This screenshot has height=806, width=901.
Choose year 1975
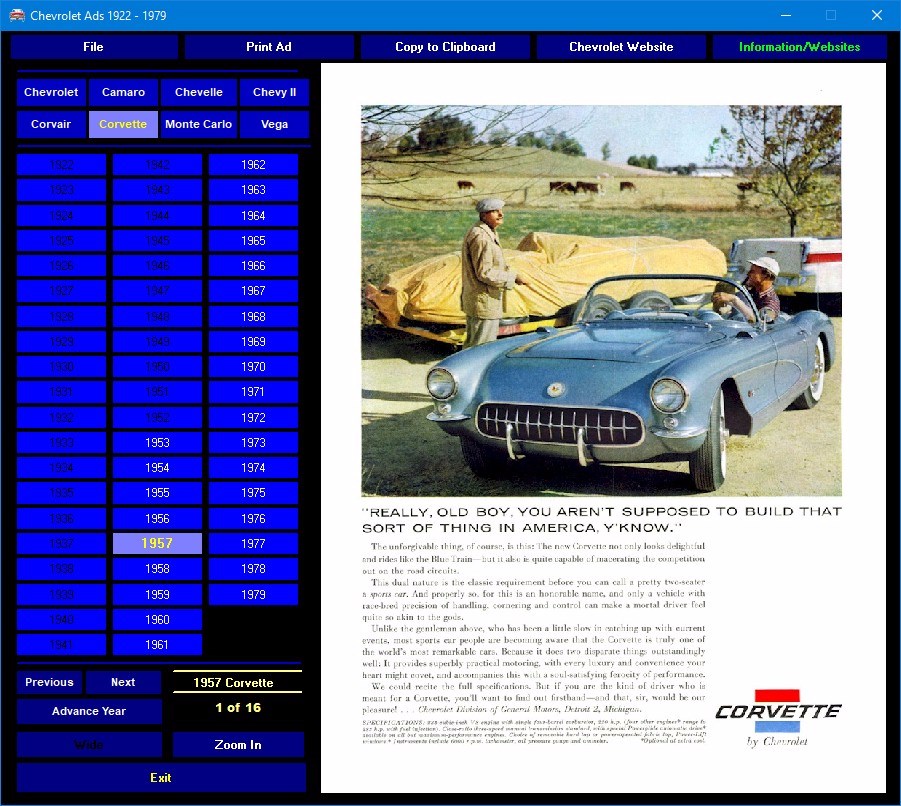pos(253,493)
